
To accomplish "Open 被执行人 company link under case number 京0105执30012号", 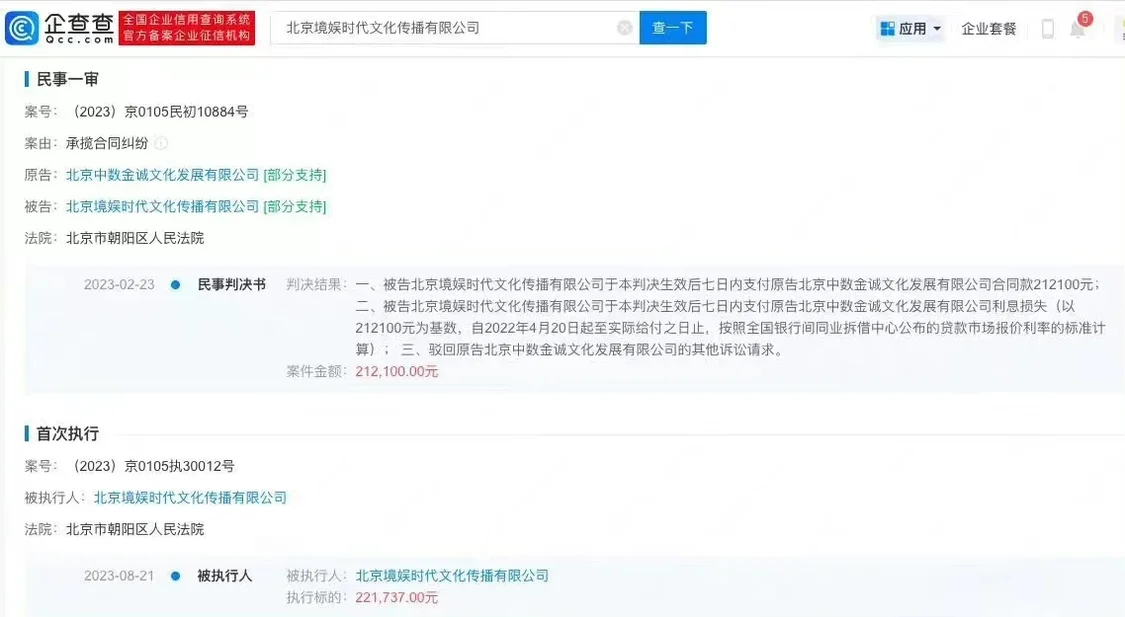I will 190,497.
